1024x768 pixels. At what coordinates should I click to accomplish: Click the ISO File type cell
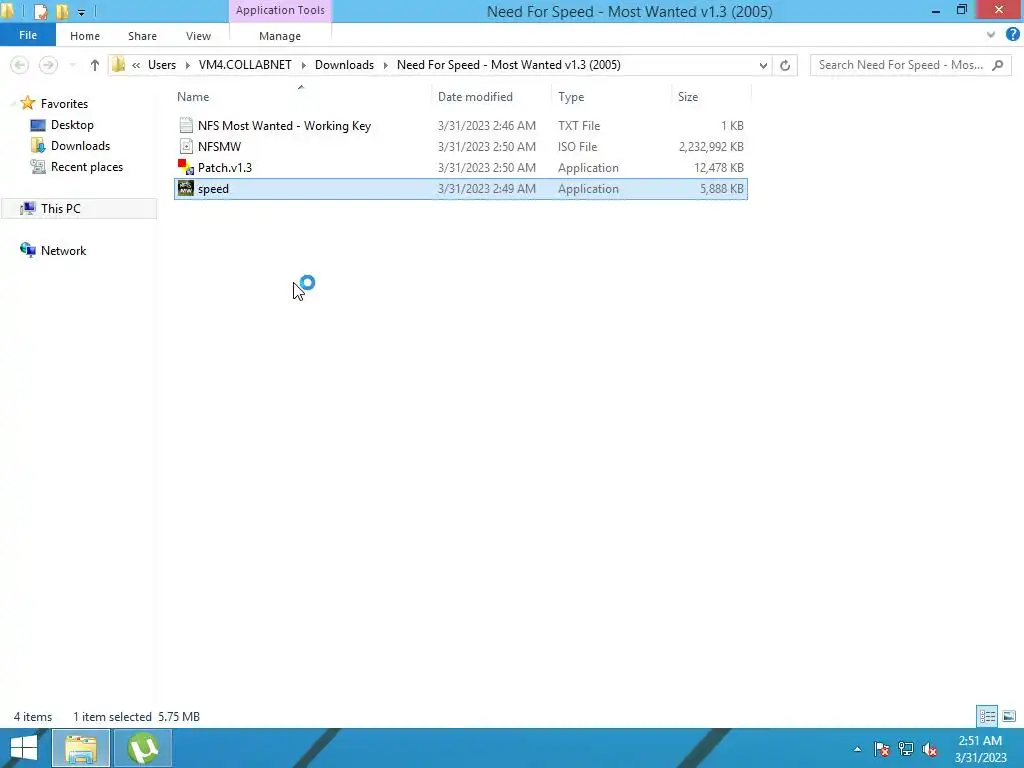tap(577, 146)
